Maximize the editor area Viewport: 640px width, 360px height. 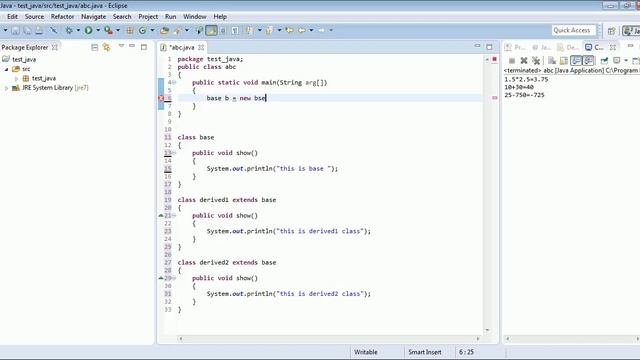tap(489, 47)
